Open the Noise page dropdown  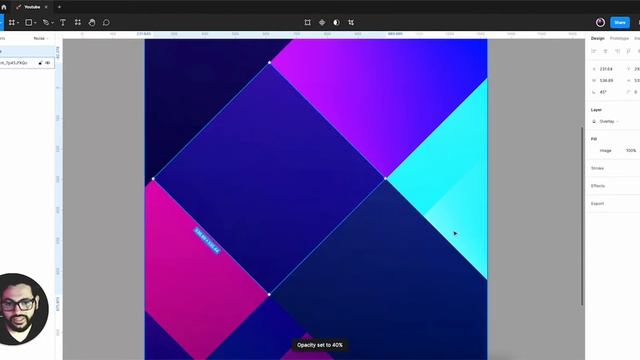41,38
